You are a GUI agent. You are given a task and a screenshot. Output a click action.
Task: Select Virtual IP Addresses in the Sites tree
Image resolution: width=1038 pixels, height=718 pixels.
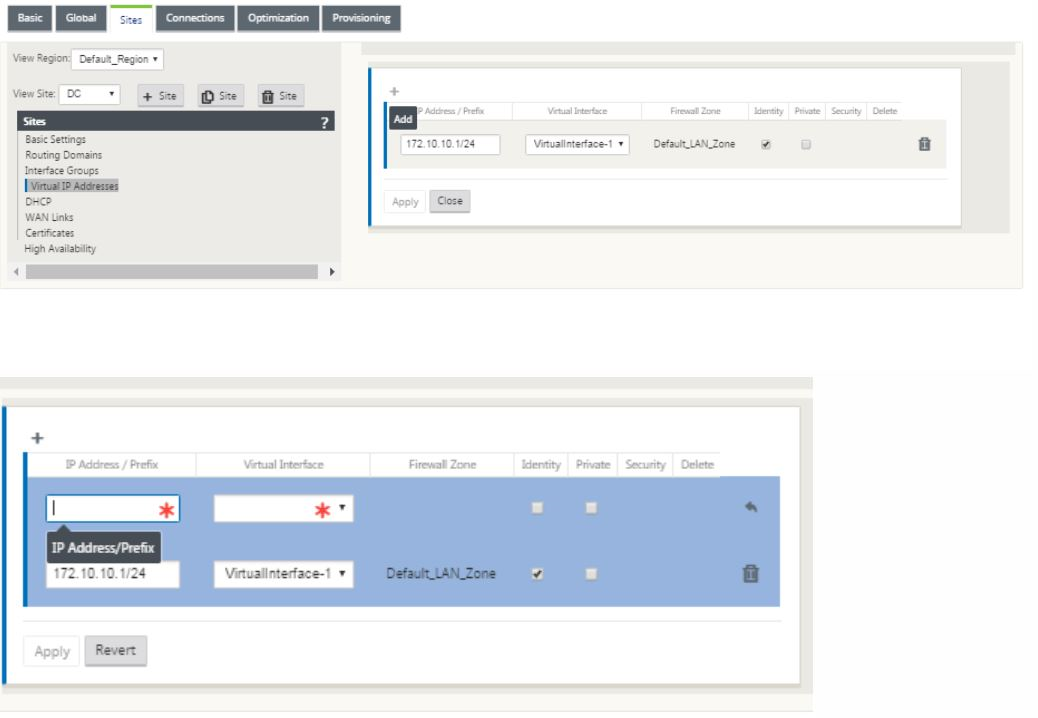click(x=73, y=186)
